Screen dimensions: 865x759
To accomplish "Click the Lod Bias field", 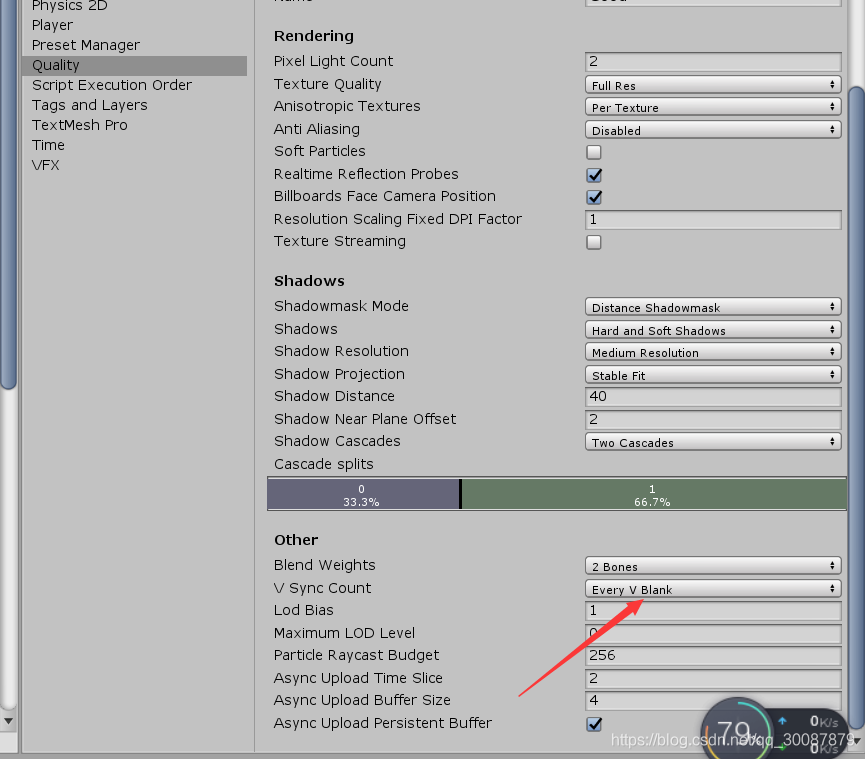I will click(x=713, y=611).
